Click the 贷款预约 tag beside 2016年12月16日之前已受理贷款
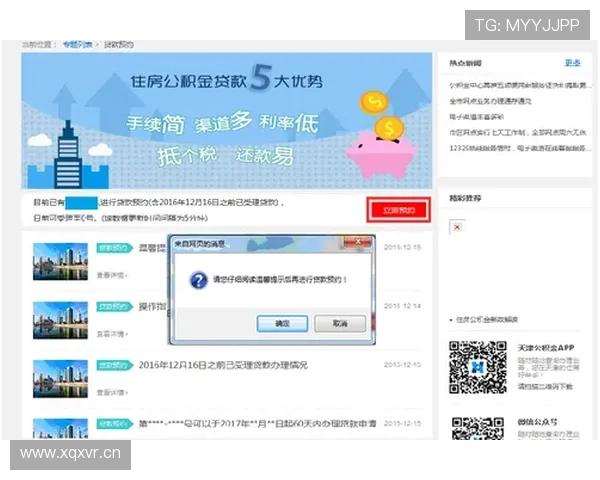This screenshot has width=600, height=480. point(114,365)
